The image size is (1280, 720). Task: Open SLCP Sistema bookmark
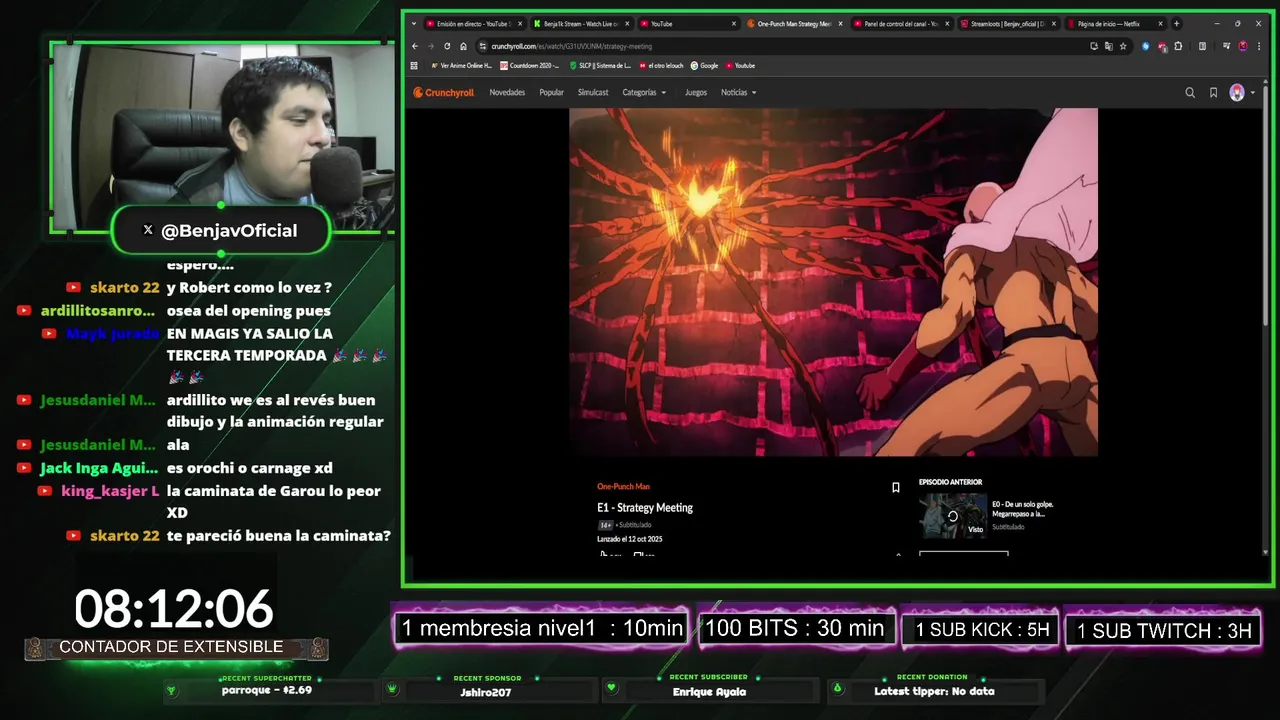coord(600,66)
